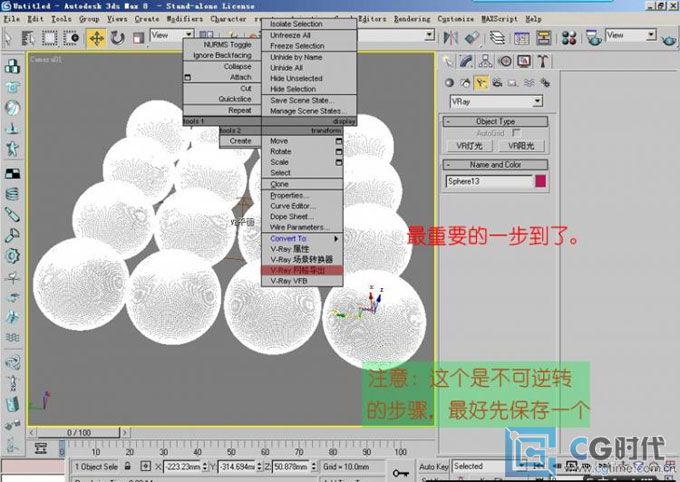
Task: Collapse the Object Type rollout
Action: coord(495,121)
